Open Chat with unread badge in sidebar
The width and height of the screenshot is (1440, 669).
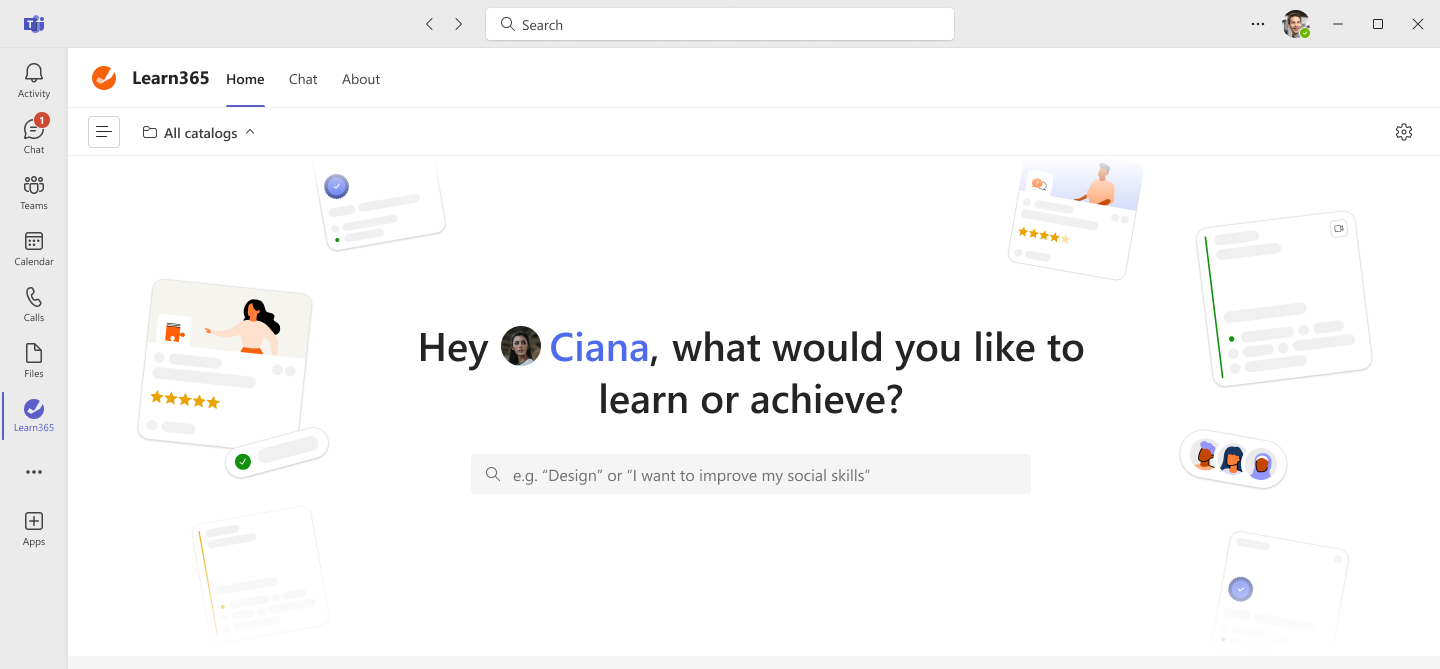(34, 136)
